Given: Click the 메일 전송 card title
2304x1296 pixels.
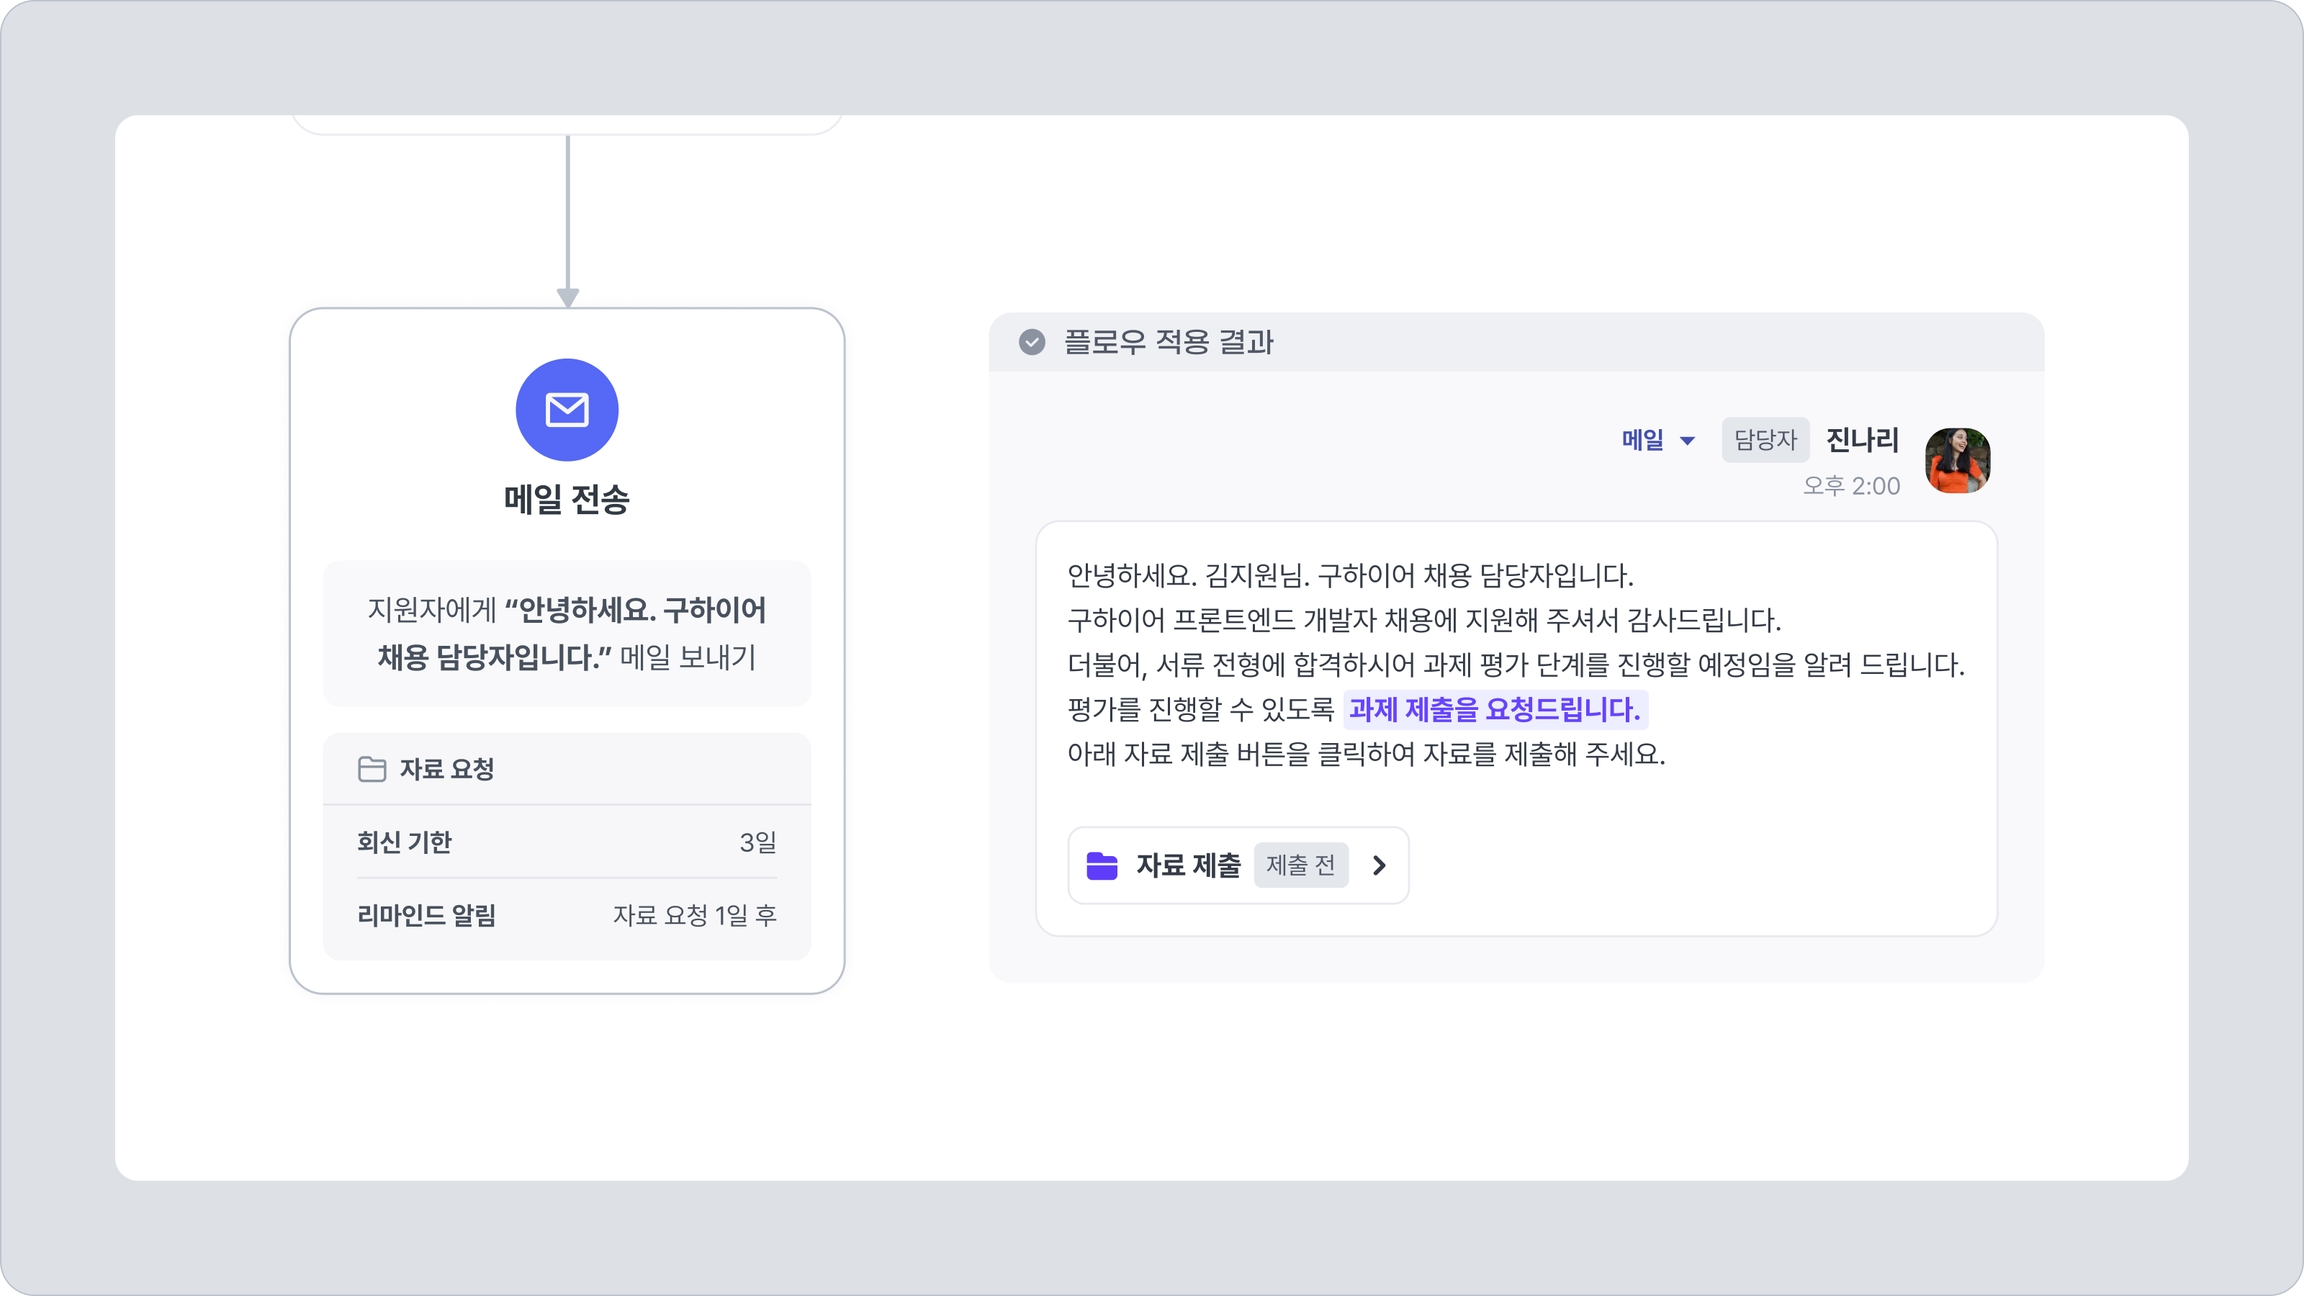Looking at the screenshot, I should coord(567,499).
